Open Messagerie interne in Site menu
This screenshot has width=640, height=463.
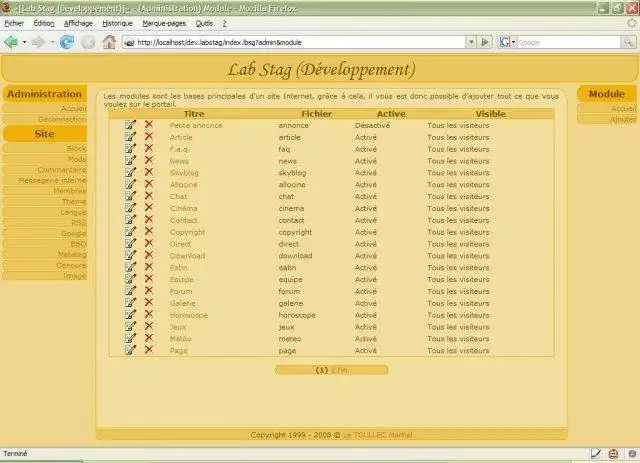[x=52, y=180]
